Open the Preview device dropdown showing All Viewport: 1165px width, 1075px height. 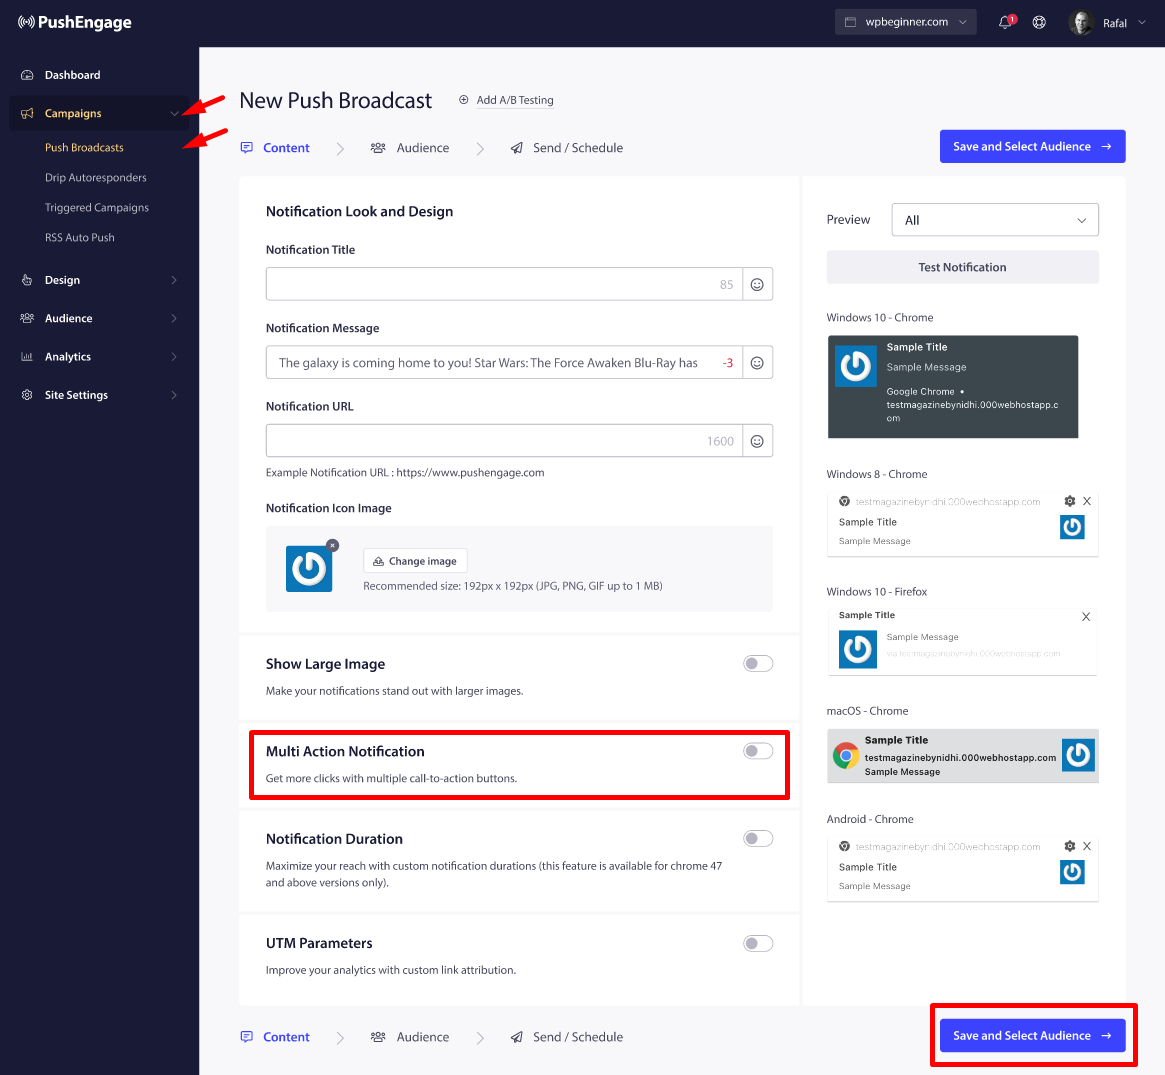(x=994, y=219)
